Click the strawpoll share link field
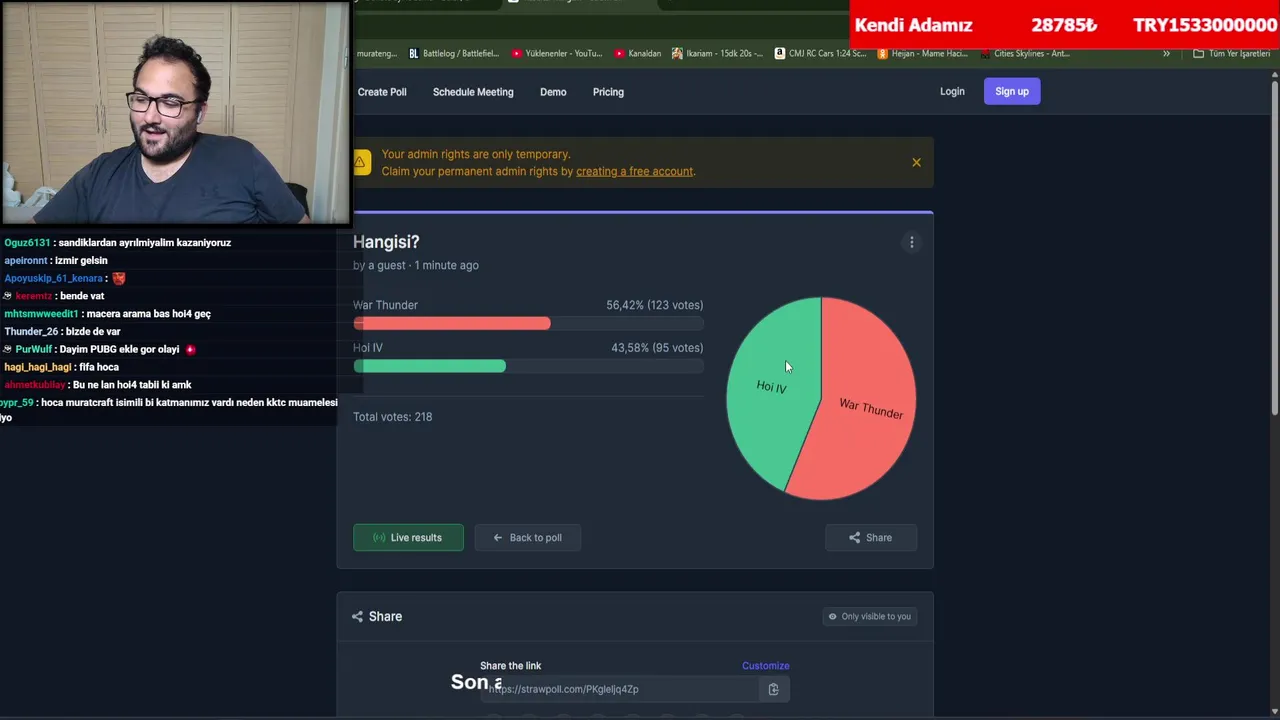This screenshot has width=1280, height=720. [620, 689]
